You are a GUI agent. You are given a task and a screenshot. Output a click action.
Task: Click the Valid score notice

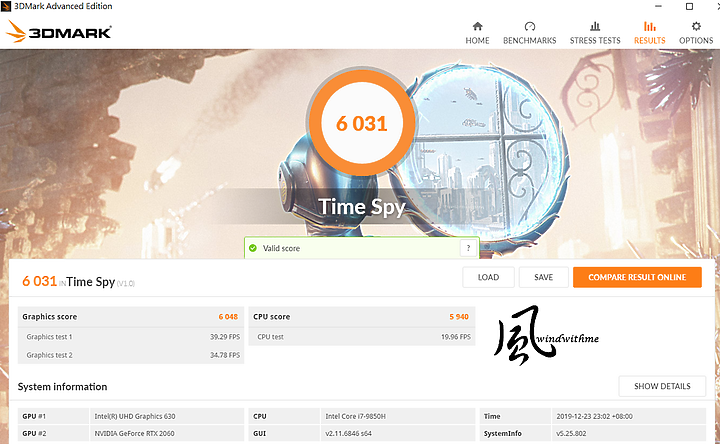(362, 248)
